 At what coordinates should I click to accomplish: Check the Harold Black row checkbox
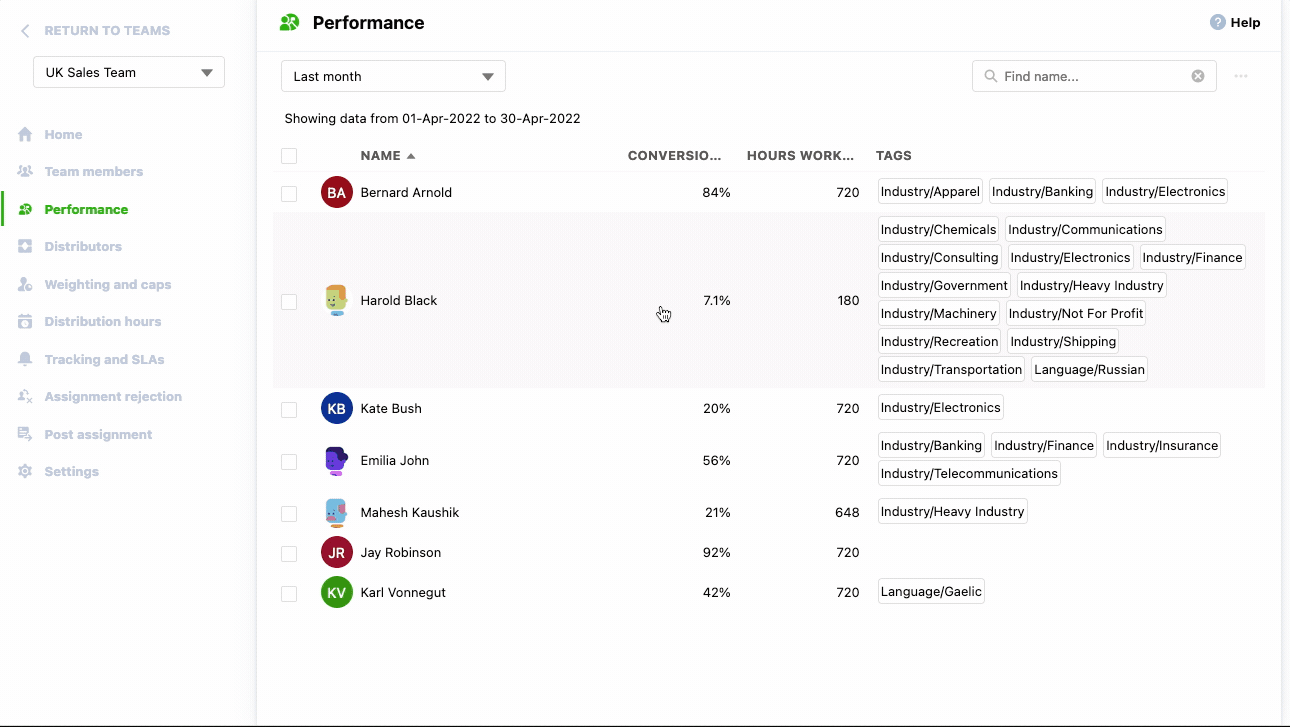click(289, 302)
